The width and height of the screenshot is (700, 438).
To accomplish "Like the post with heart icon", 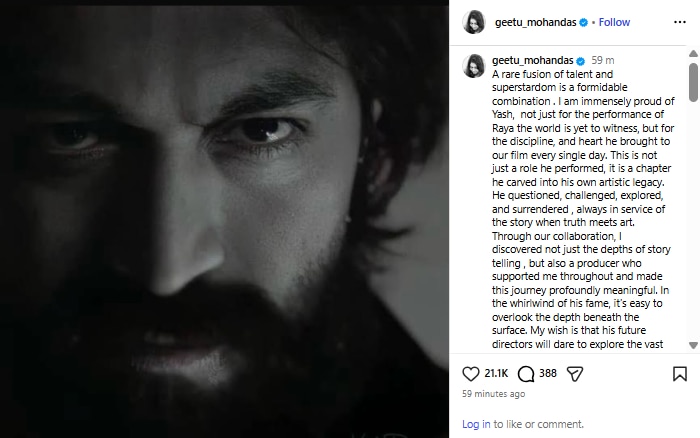I will 471,374.
